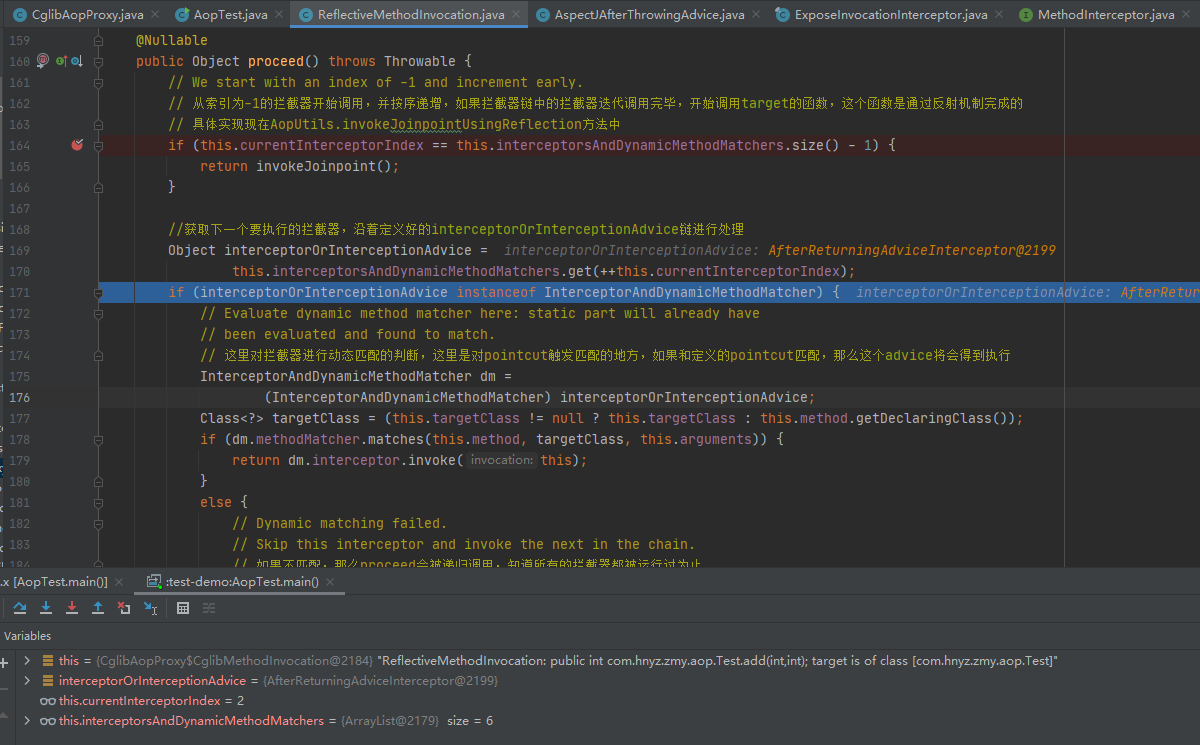Click the CglibAopProxy.java class file icon

20,15
